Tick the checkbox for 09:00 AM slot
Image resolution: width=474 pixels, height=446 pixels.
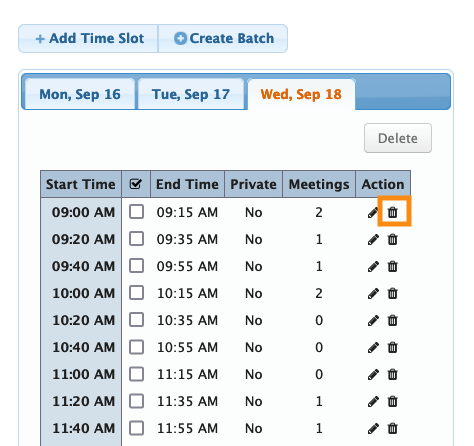coord(137,212)
